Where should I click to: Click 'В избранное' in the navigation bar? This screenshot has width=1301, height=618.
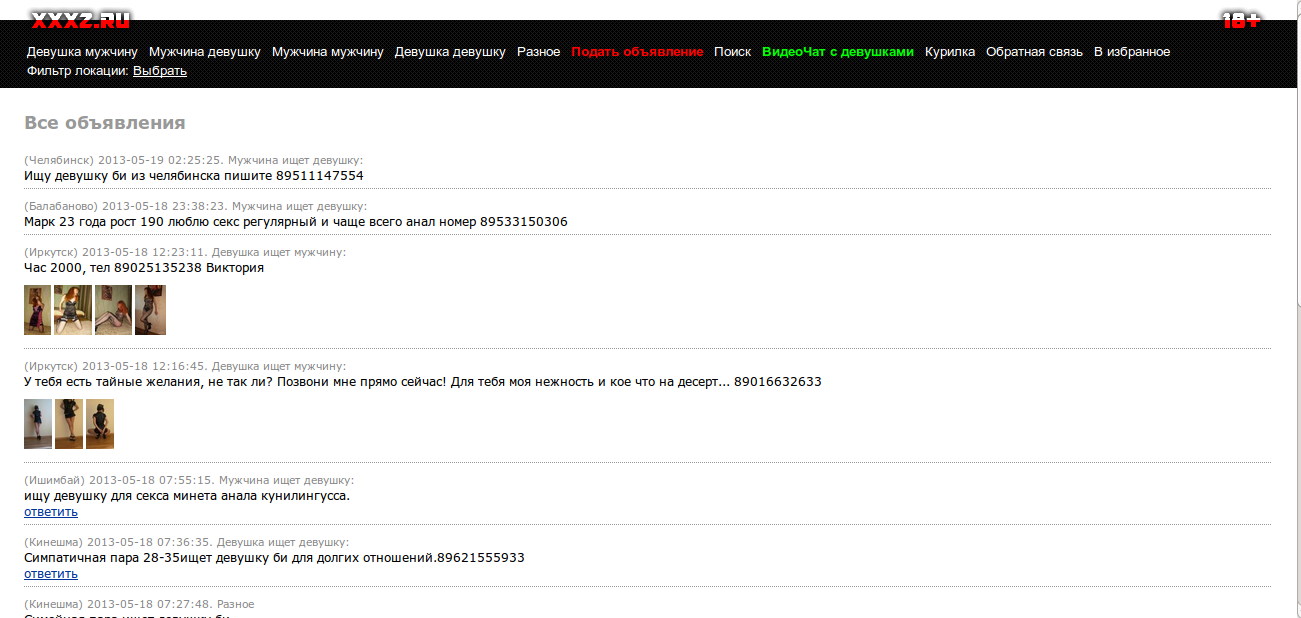(x=1131, y=52)
